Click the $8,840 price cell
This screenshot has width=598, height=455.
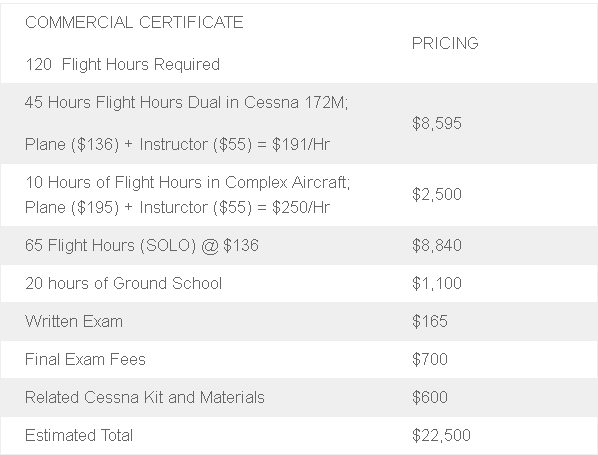(437, 245)
